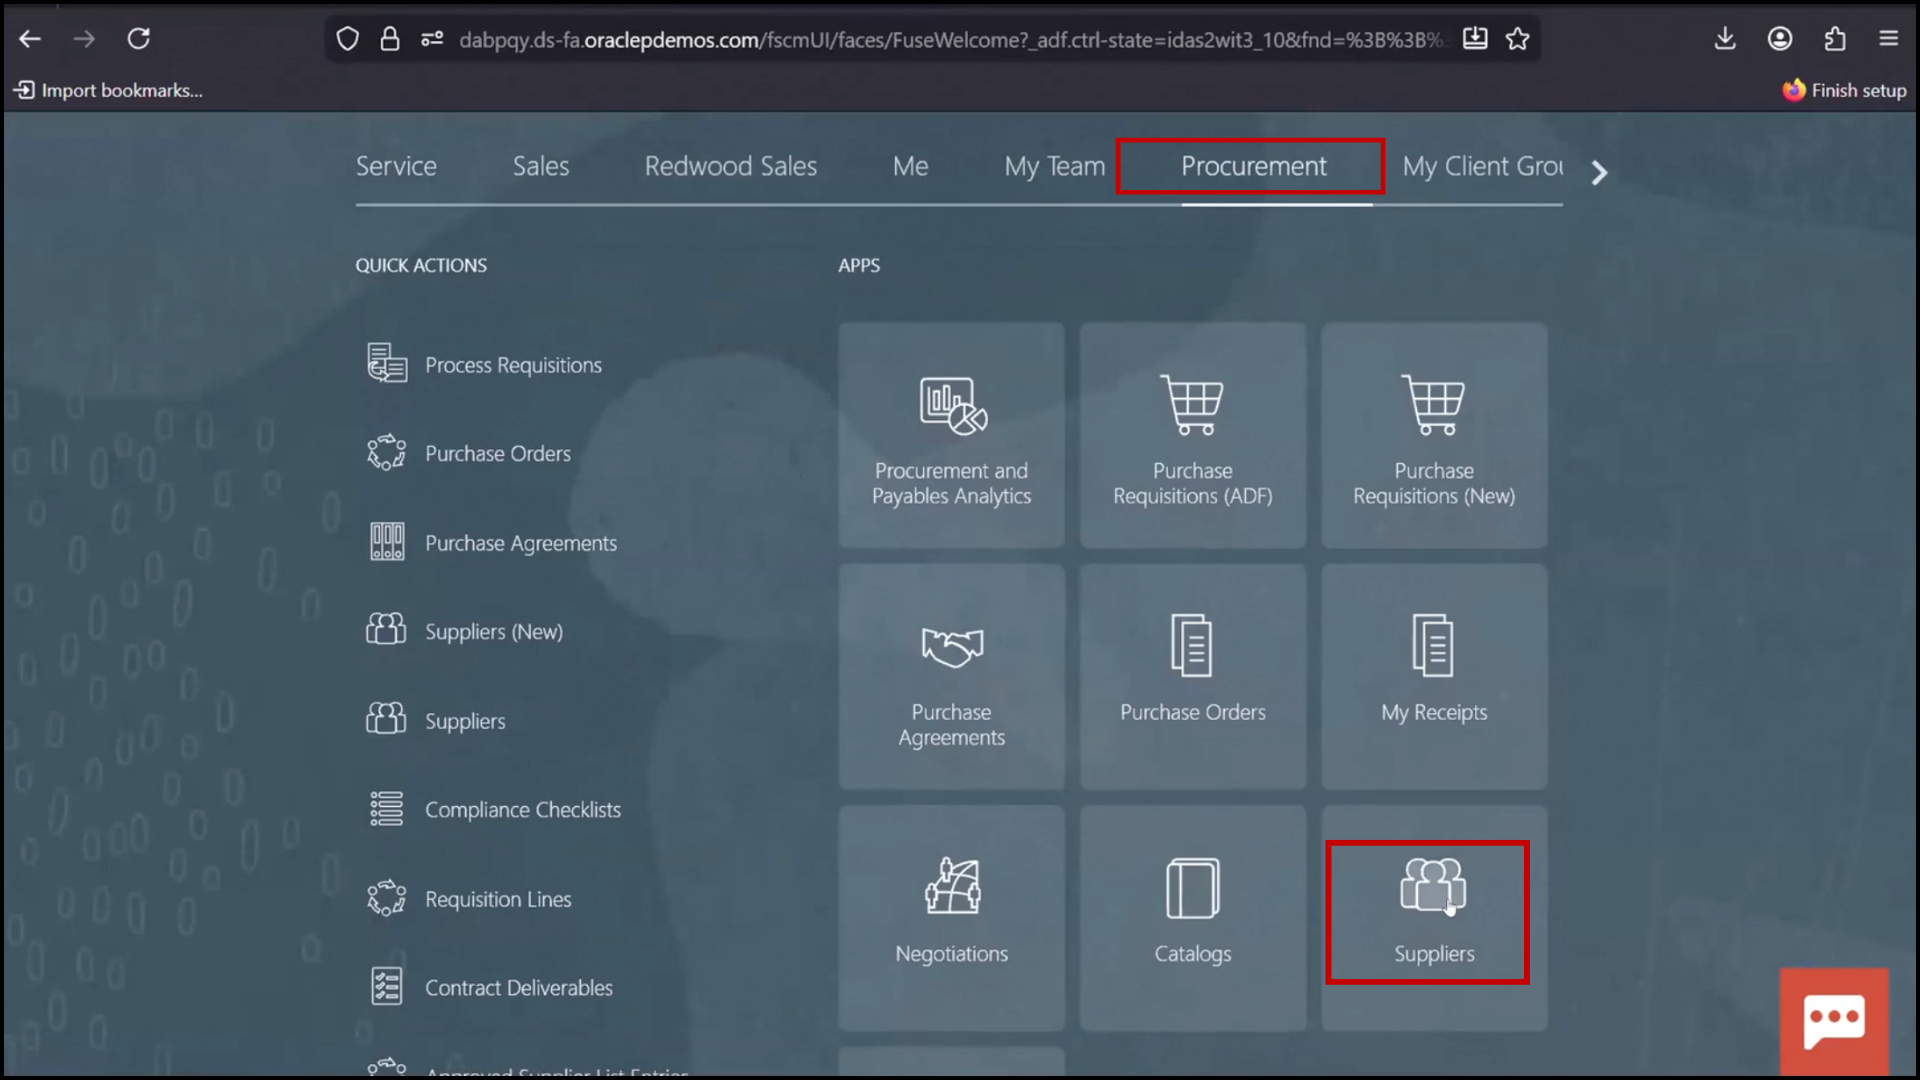Open the Contract Deliverables quick action link
The width and height of the screenshot is (1920, 1080).
pos(519,988)
